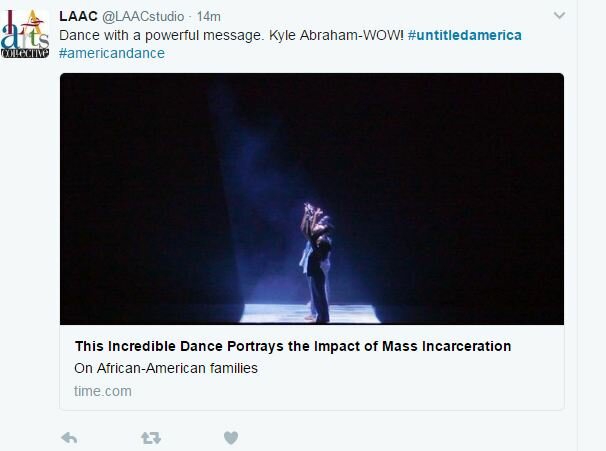The width and height of the screenshot is (606, 451).
Task: Like the tweet with the heart icon
Action: [231, 438]
